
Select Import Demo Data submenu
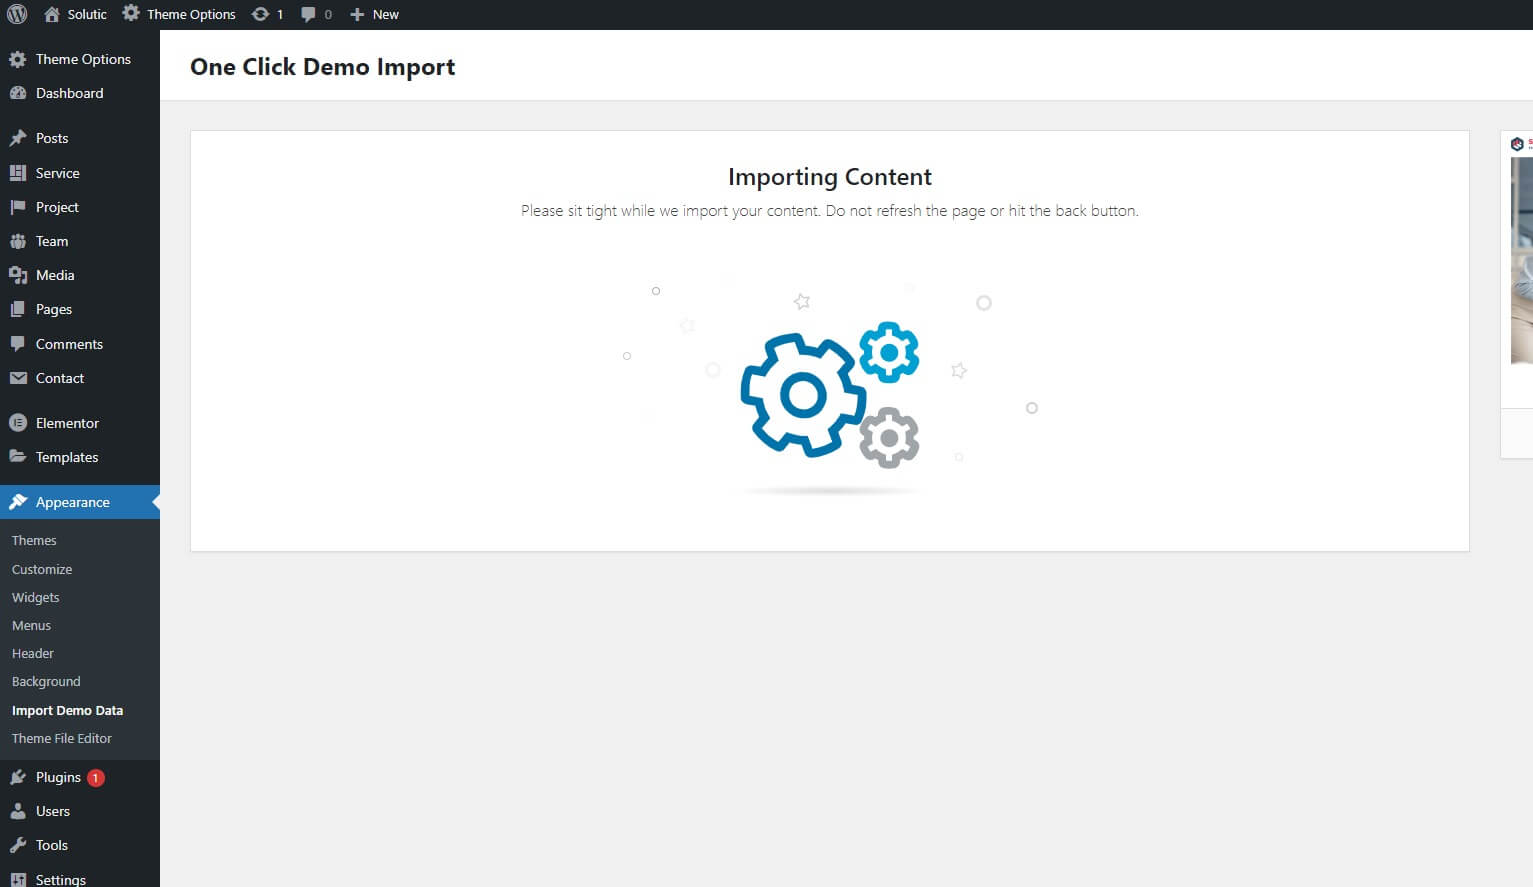67,710
